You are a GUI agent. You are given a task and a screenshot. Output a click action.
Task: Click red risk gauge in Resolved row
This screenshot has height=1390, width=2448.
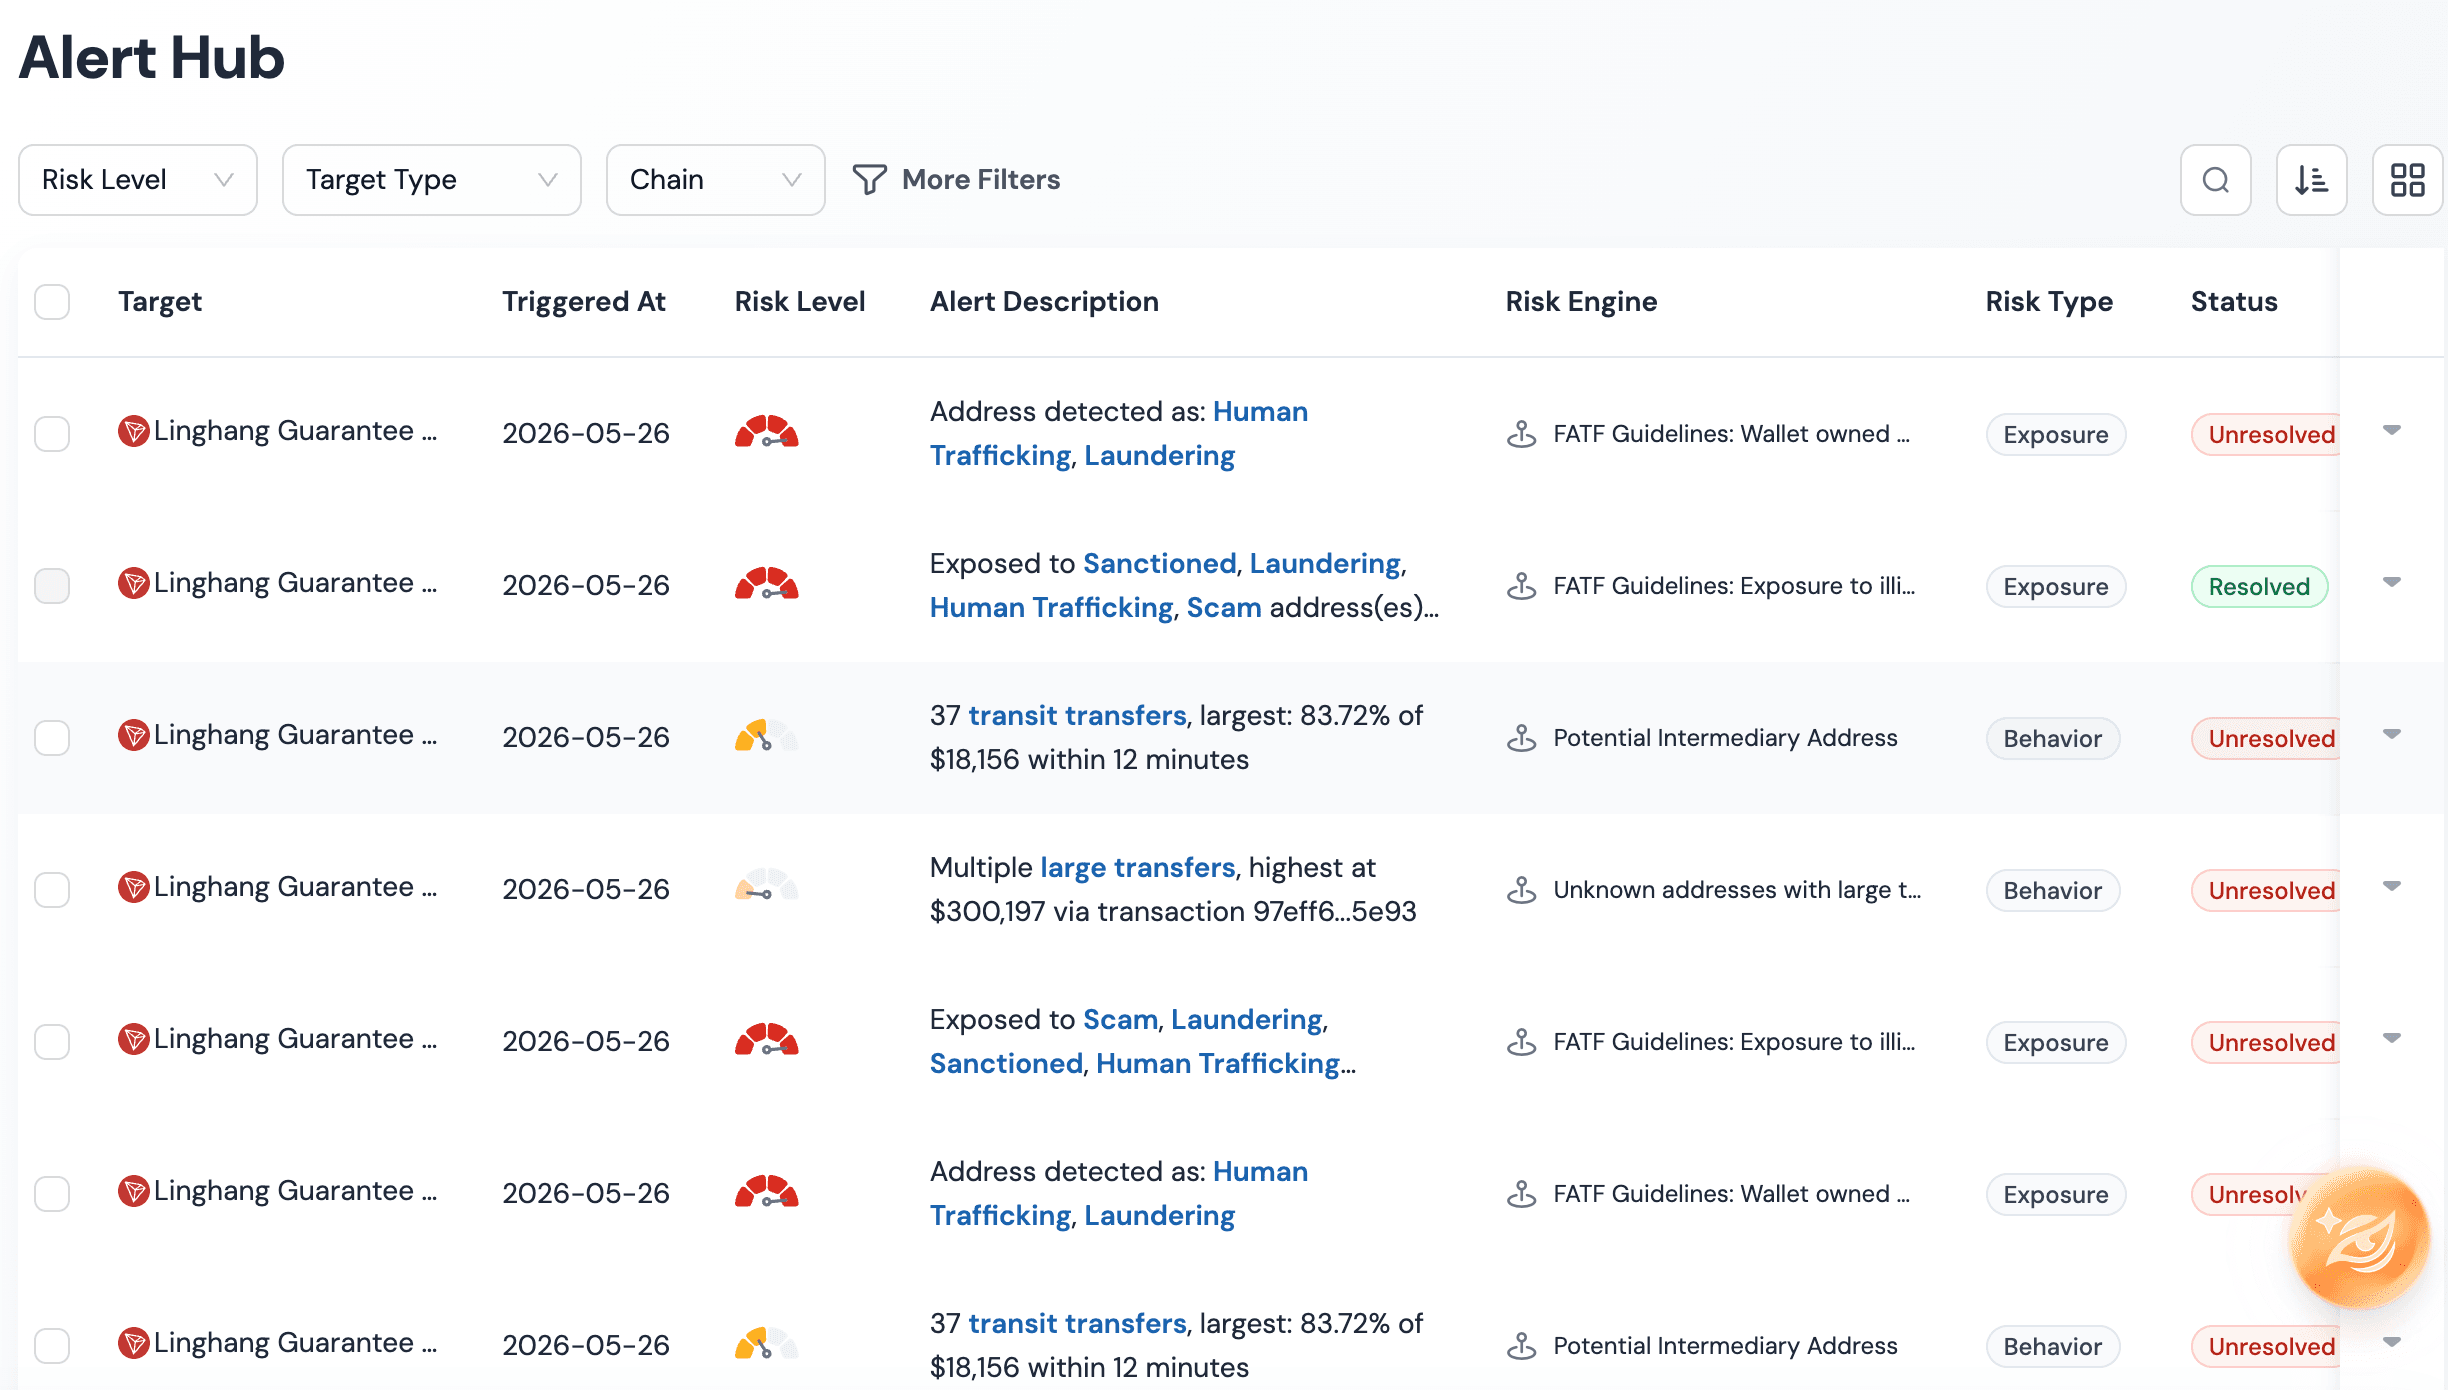point(767,583)
